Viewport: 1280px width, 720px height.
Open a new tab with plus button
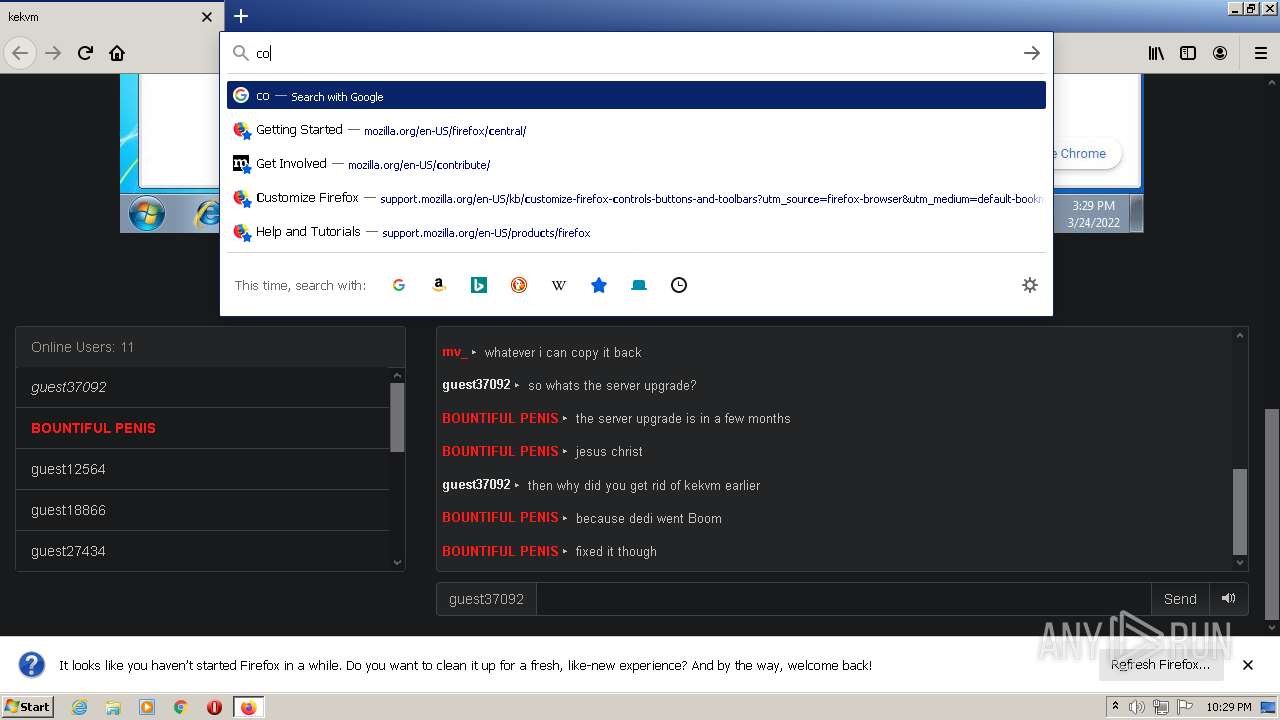tap(241, 16)
